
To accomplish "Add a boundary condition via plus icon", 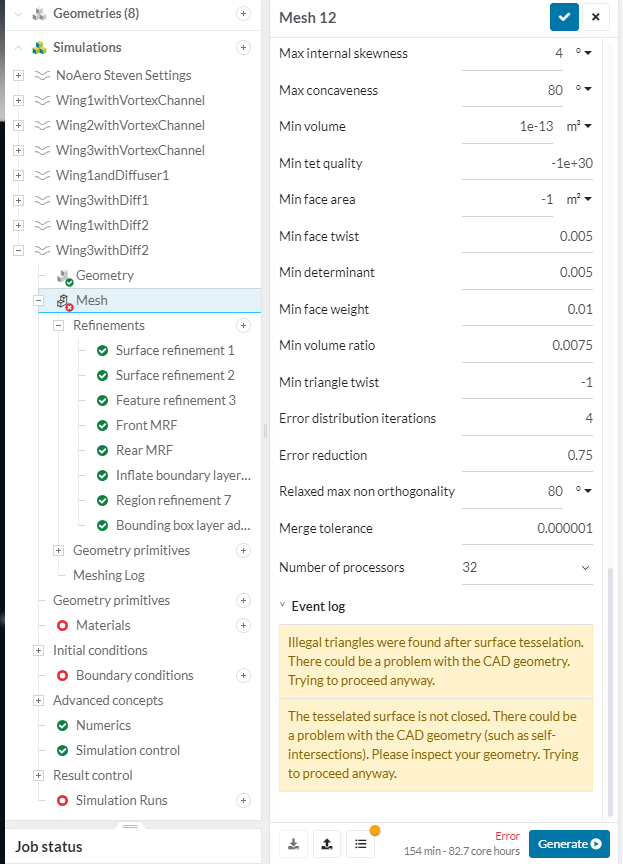I will click(243, 675).
